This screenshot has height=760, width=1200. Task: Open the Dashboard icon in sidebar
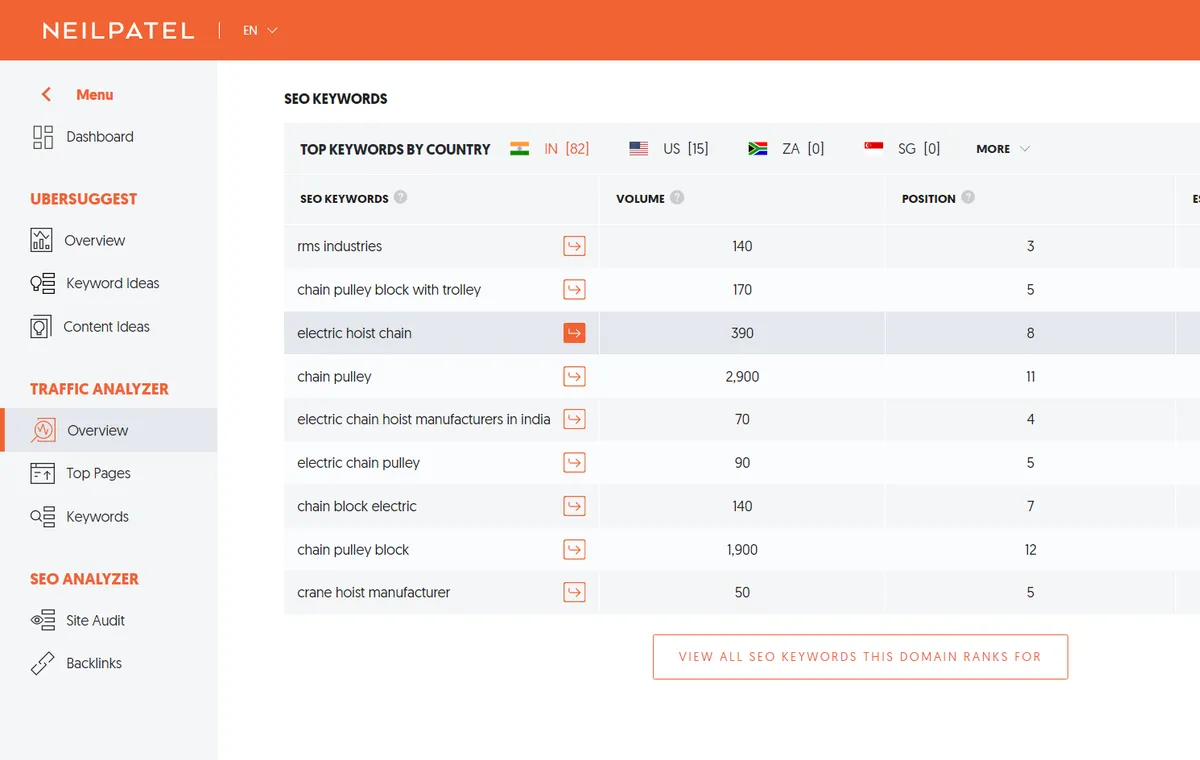pyautogui.click(x=43, y=137)
